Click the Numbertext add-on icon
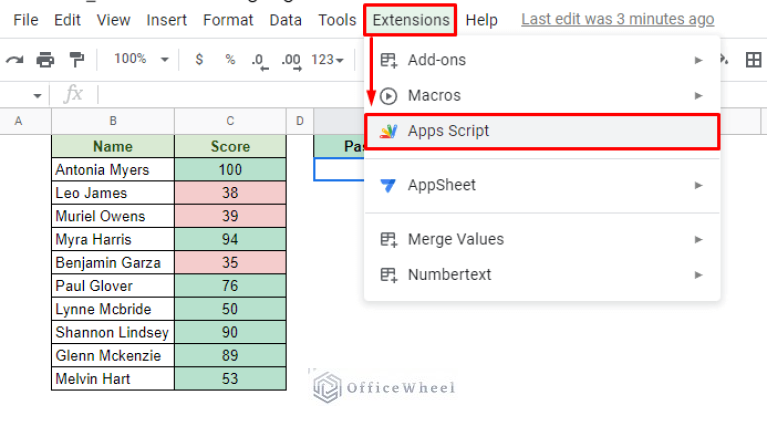 388,275
